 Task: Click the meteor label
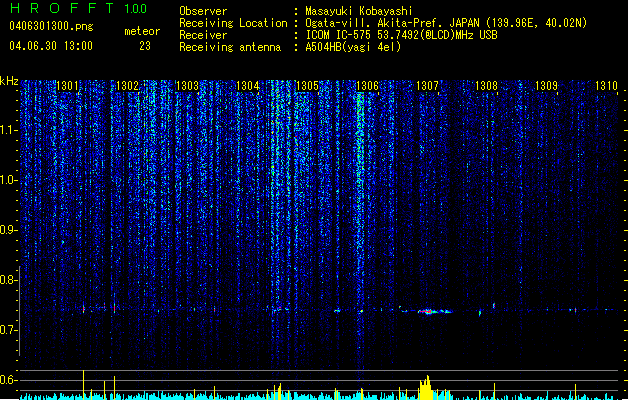click(x=142, y=31)
